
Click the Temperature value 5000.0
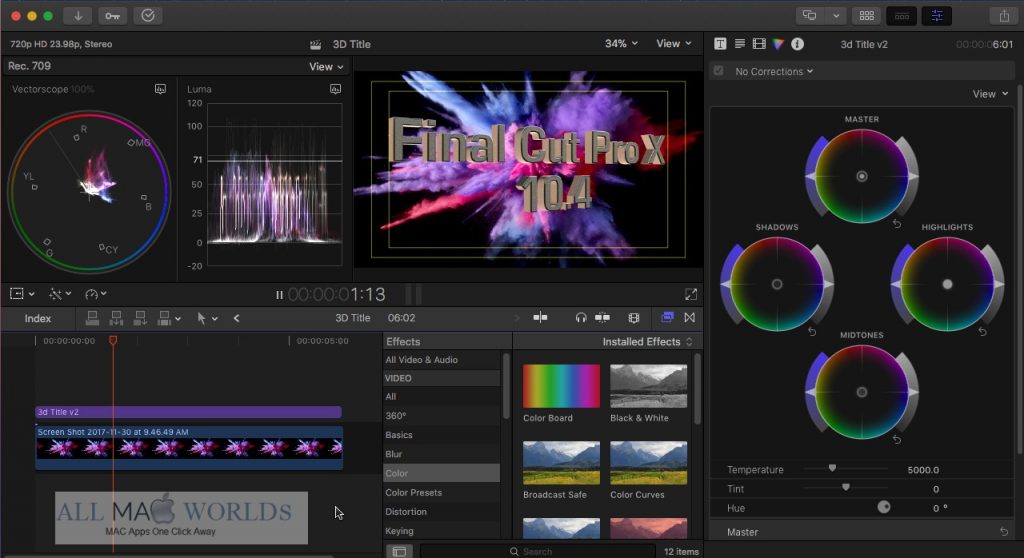923,470
